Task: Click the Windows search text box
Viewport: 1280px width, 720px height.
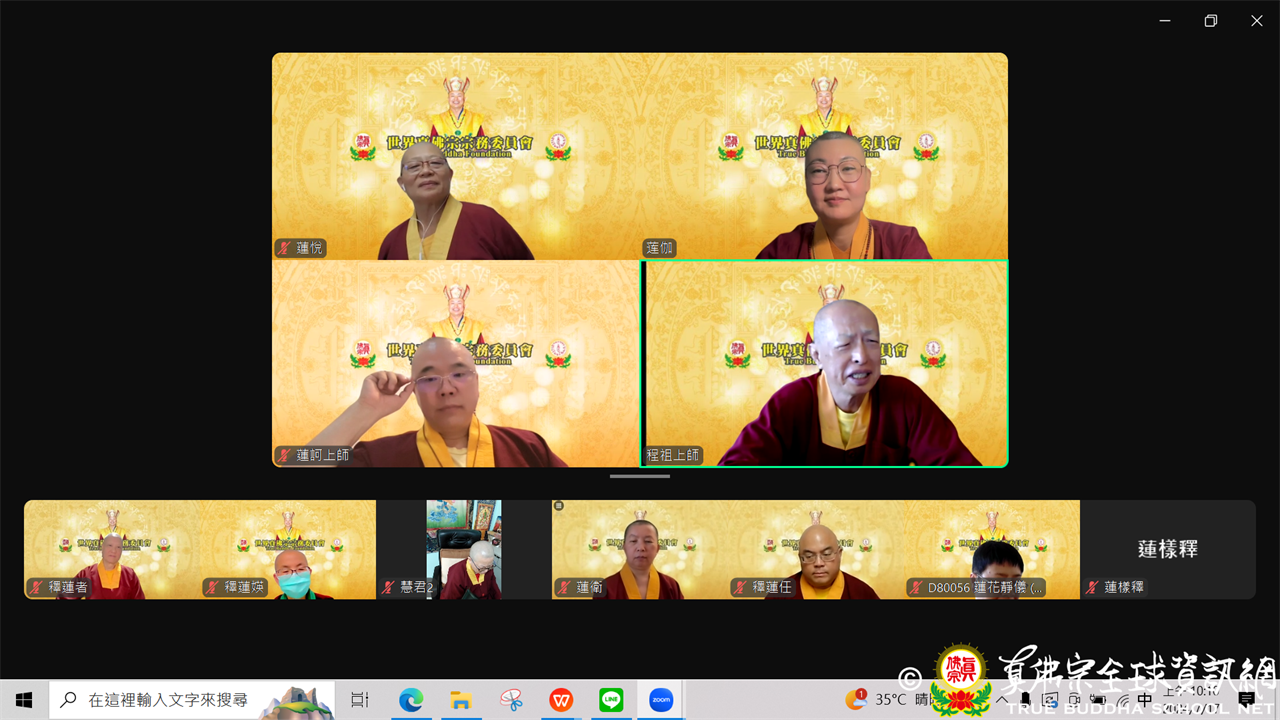Action: 168,700
